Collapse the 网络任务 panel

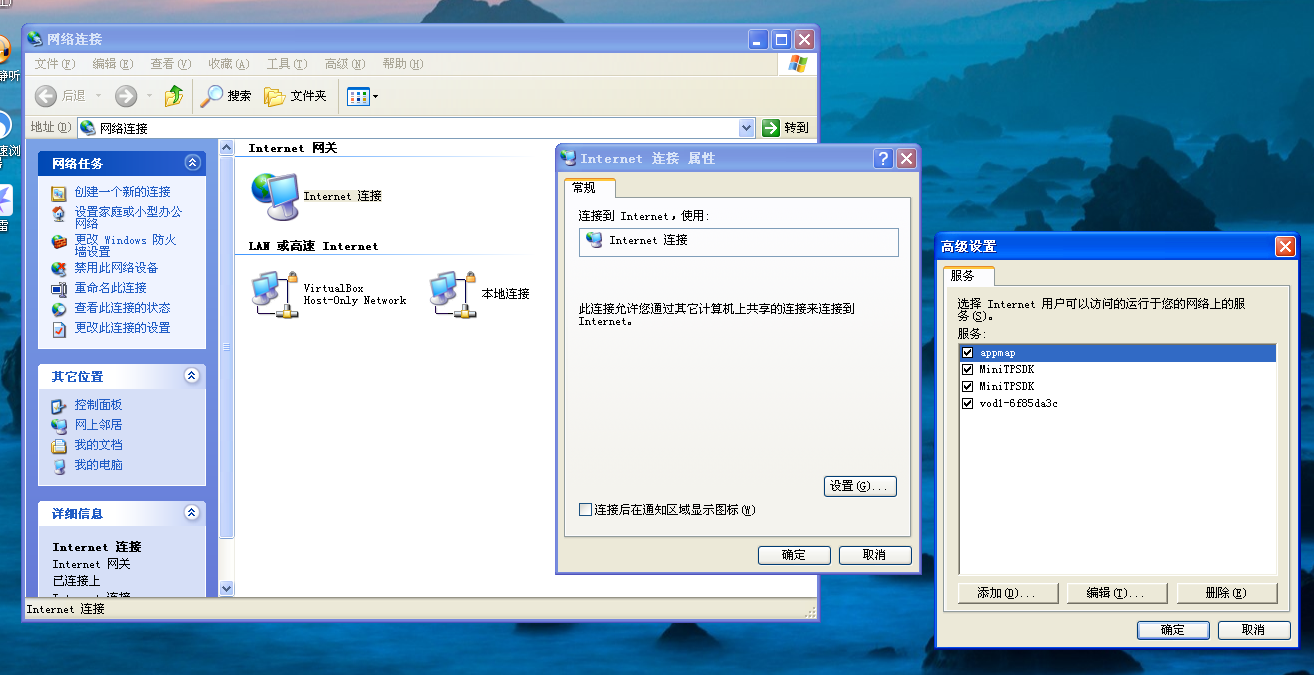pos(192,163)
